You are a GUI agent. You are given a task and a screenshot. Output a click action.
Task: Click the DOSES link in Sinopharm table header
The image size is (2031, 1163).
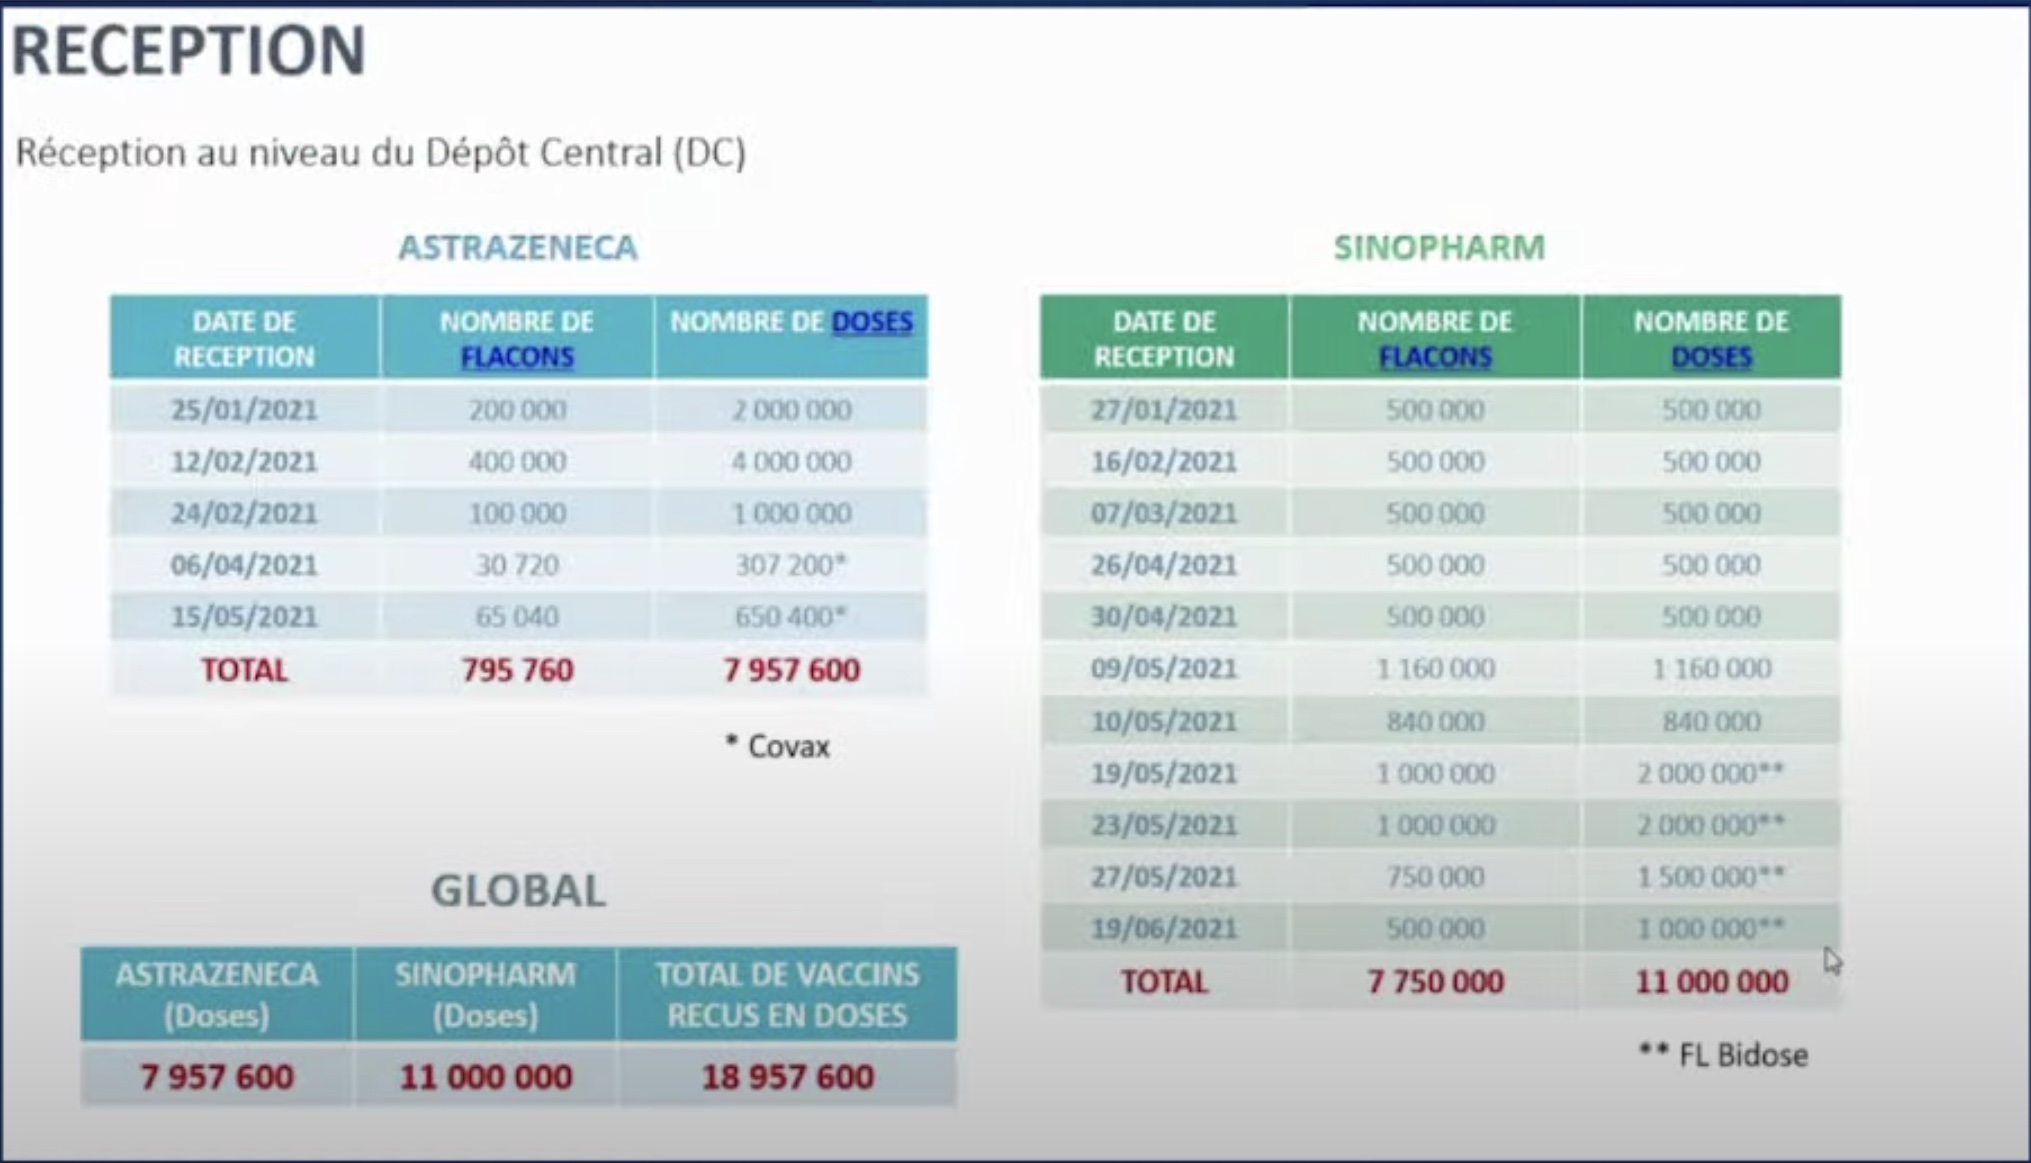point(1710,357)
